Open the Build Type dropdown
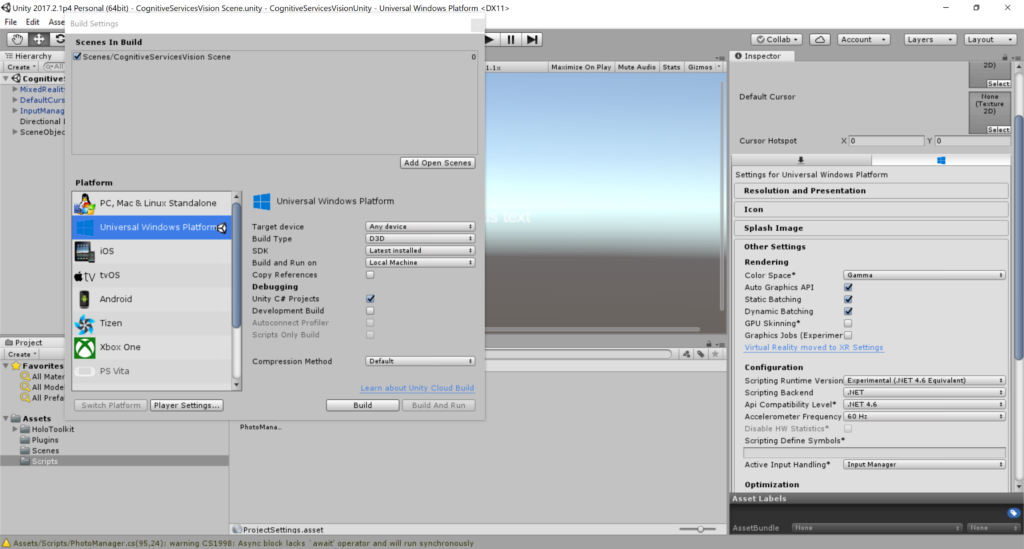 point(420,238)
